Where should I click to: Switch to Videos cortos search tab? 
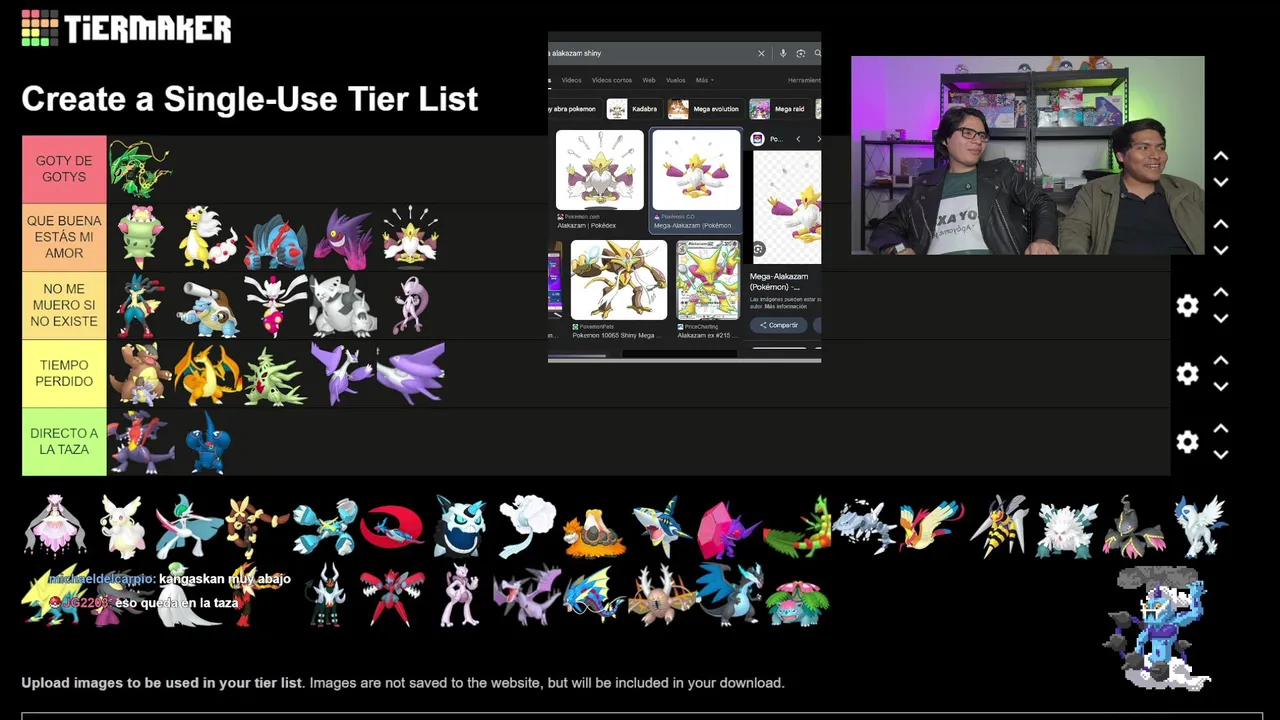611,80
